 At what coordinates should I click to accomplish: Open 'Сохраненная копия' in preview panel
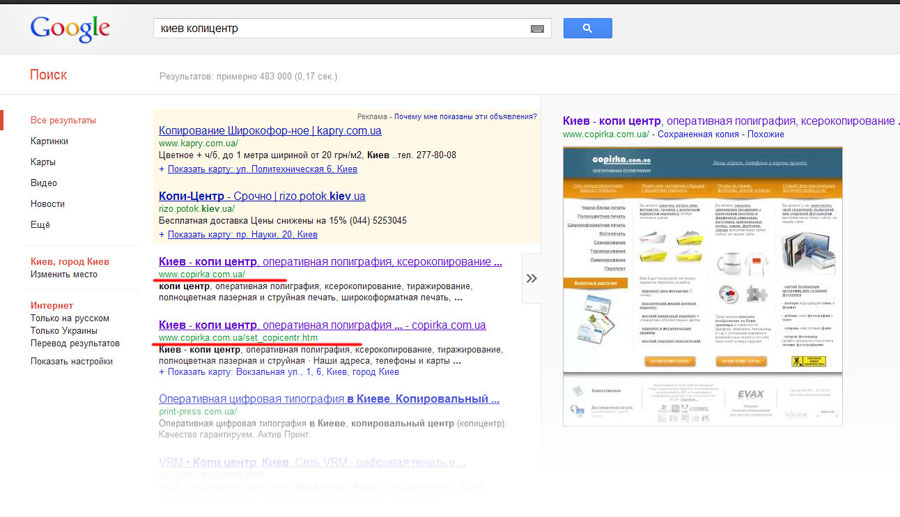[697, 134]
